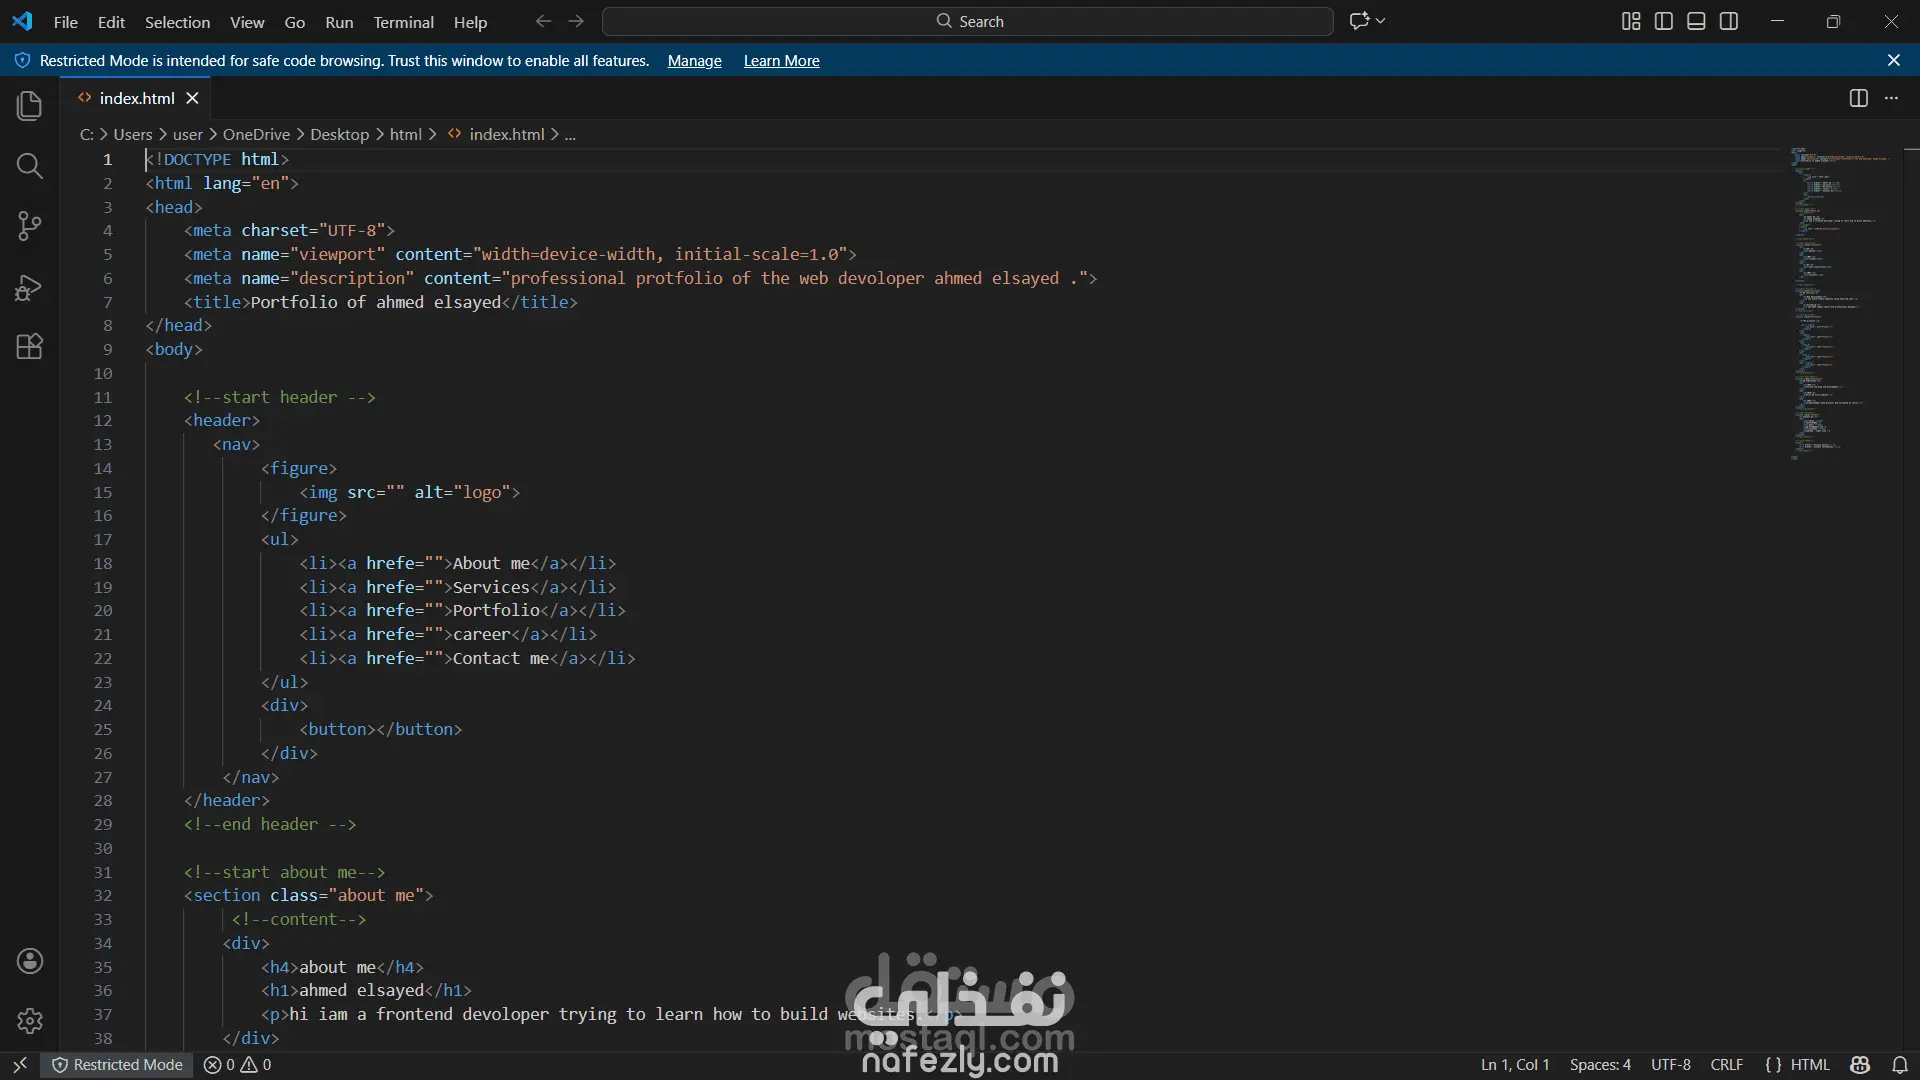The height and width of the screenshot is (1080, 1920).
Task: Open the Terminal menu
Action: tap(403, 22)
